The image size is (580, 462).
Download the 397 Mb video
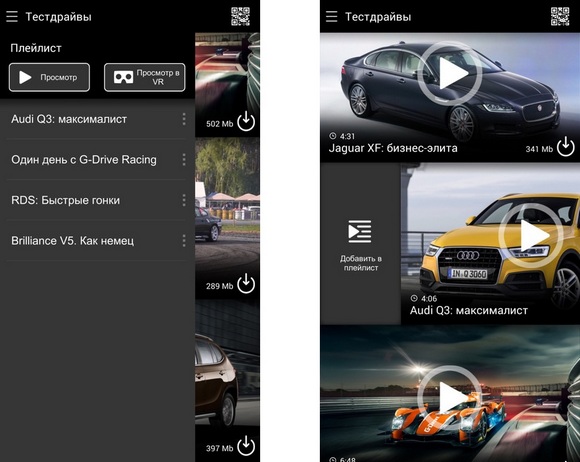(246, 446)
